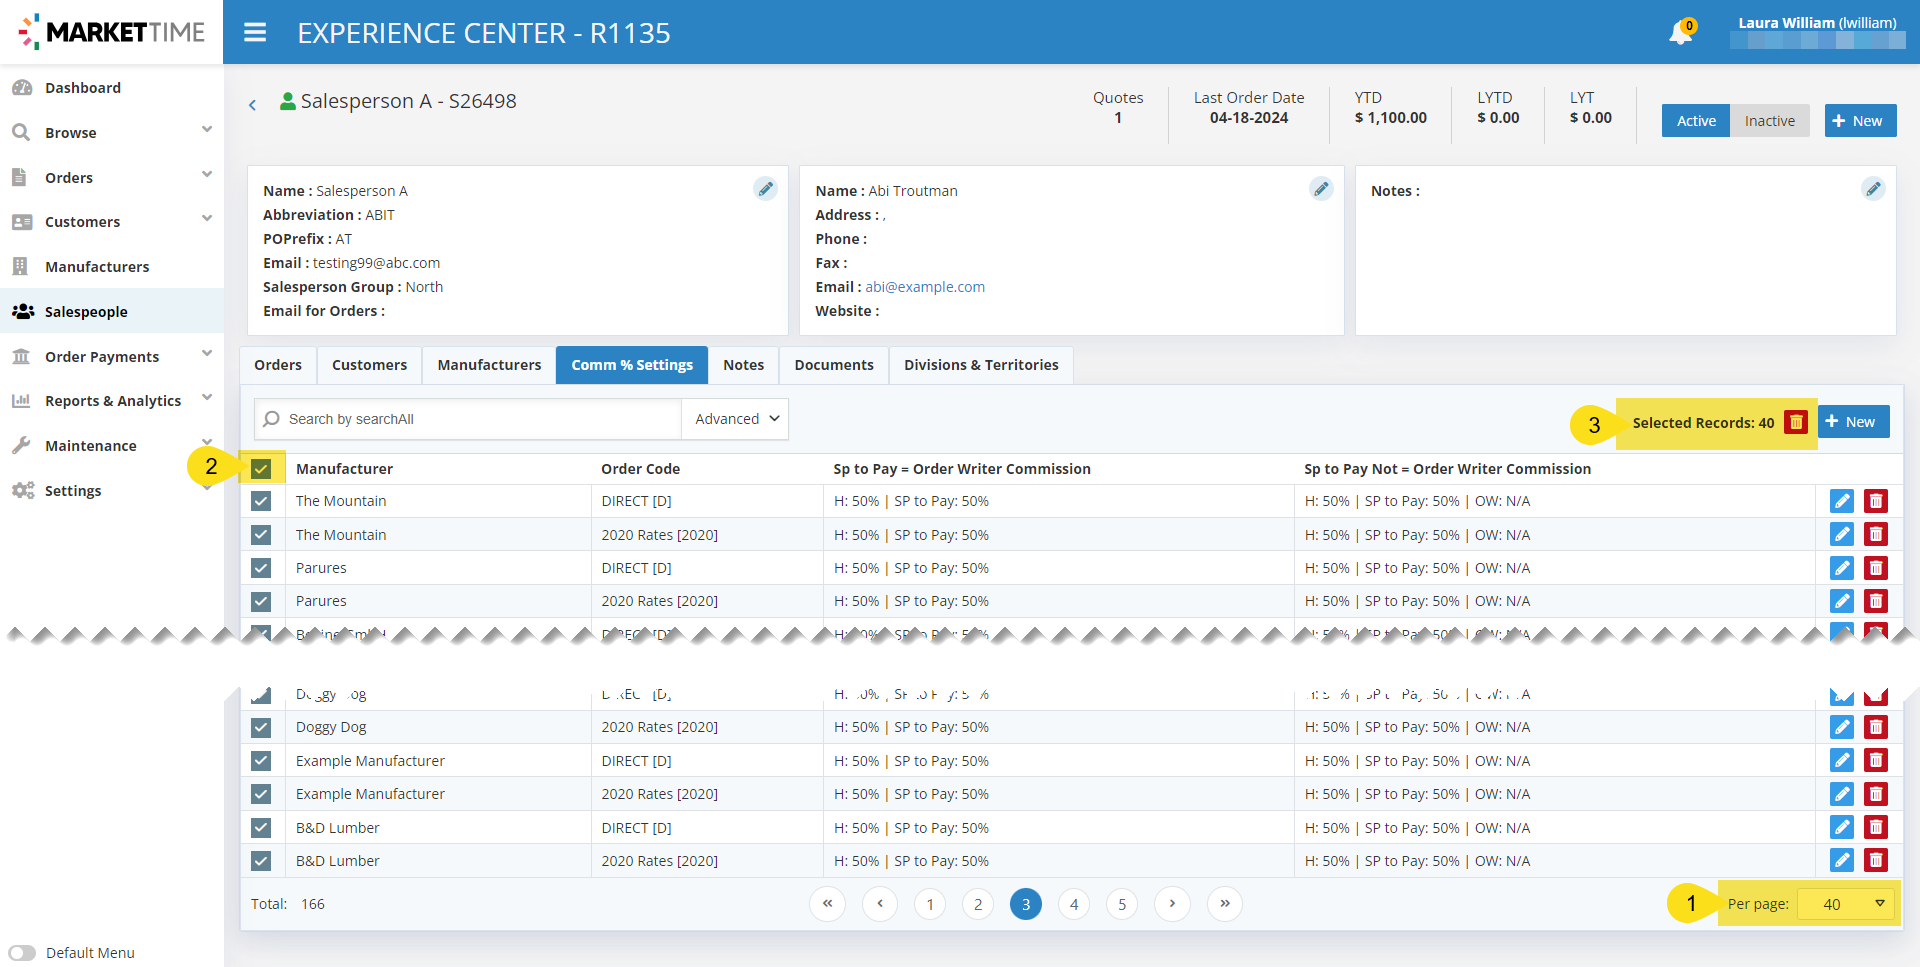Image resolution: width=1920 pixels, height=967 pixels.
Task: Edit The Mountain DIRECT [D] row
Action: [x=1841, y=501]
